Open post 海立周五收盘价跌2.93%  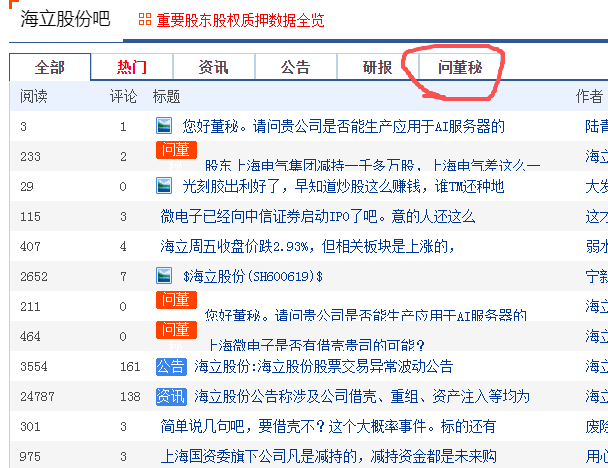307,246
